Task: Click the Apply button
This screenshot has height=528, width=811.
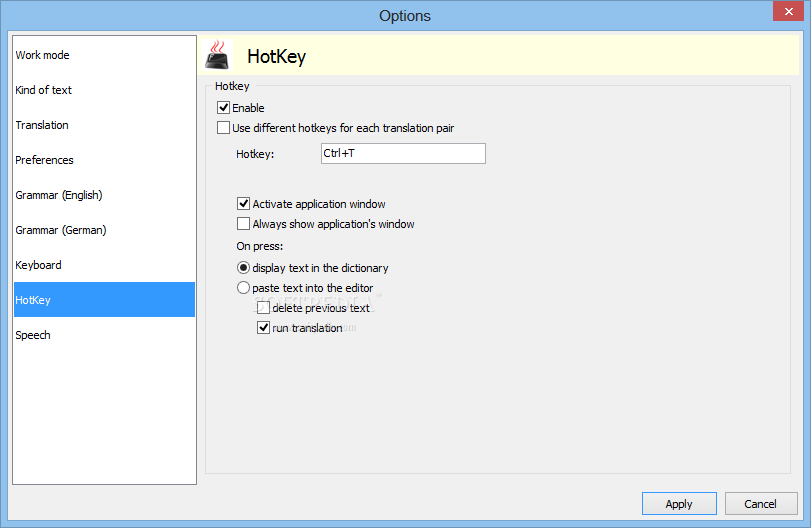Action: coord(679,504)
